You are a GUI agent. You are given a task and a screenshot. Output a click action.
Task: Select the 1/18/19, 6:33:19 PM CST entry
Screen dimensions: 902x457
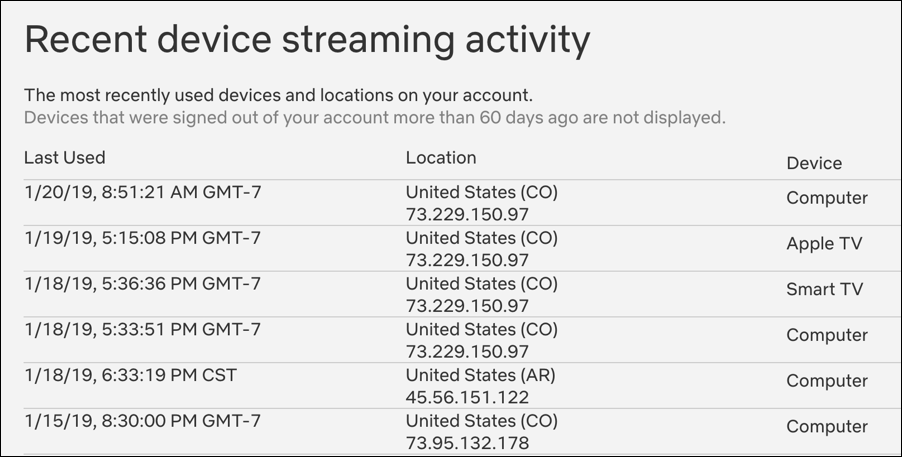[130, 376]
